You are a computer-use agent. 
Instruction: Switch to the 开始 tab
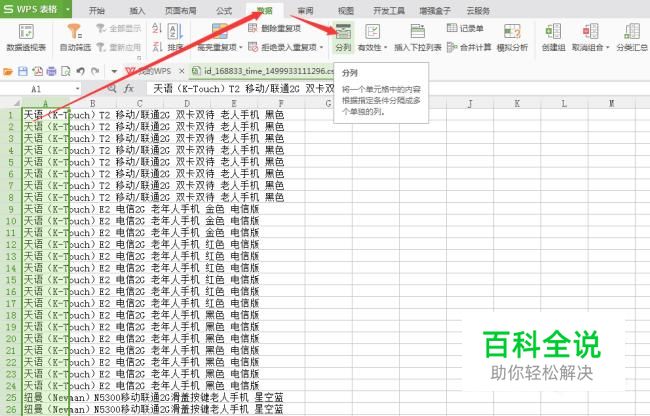tap(97, 10)
